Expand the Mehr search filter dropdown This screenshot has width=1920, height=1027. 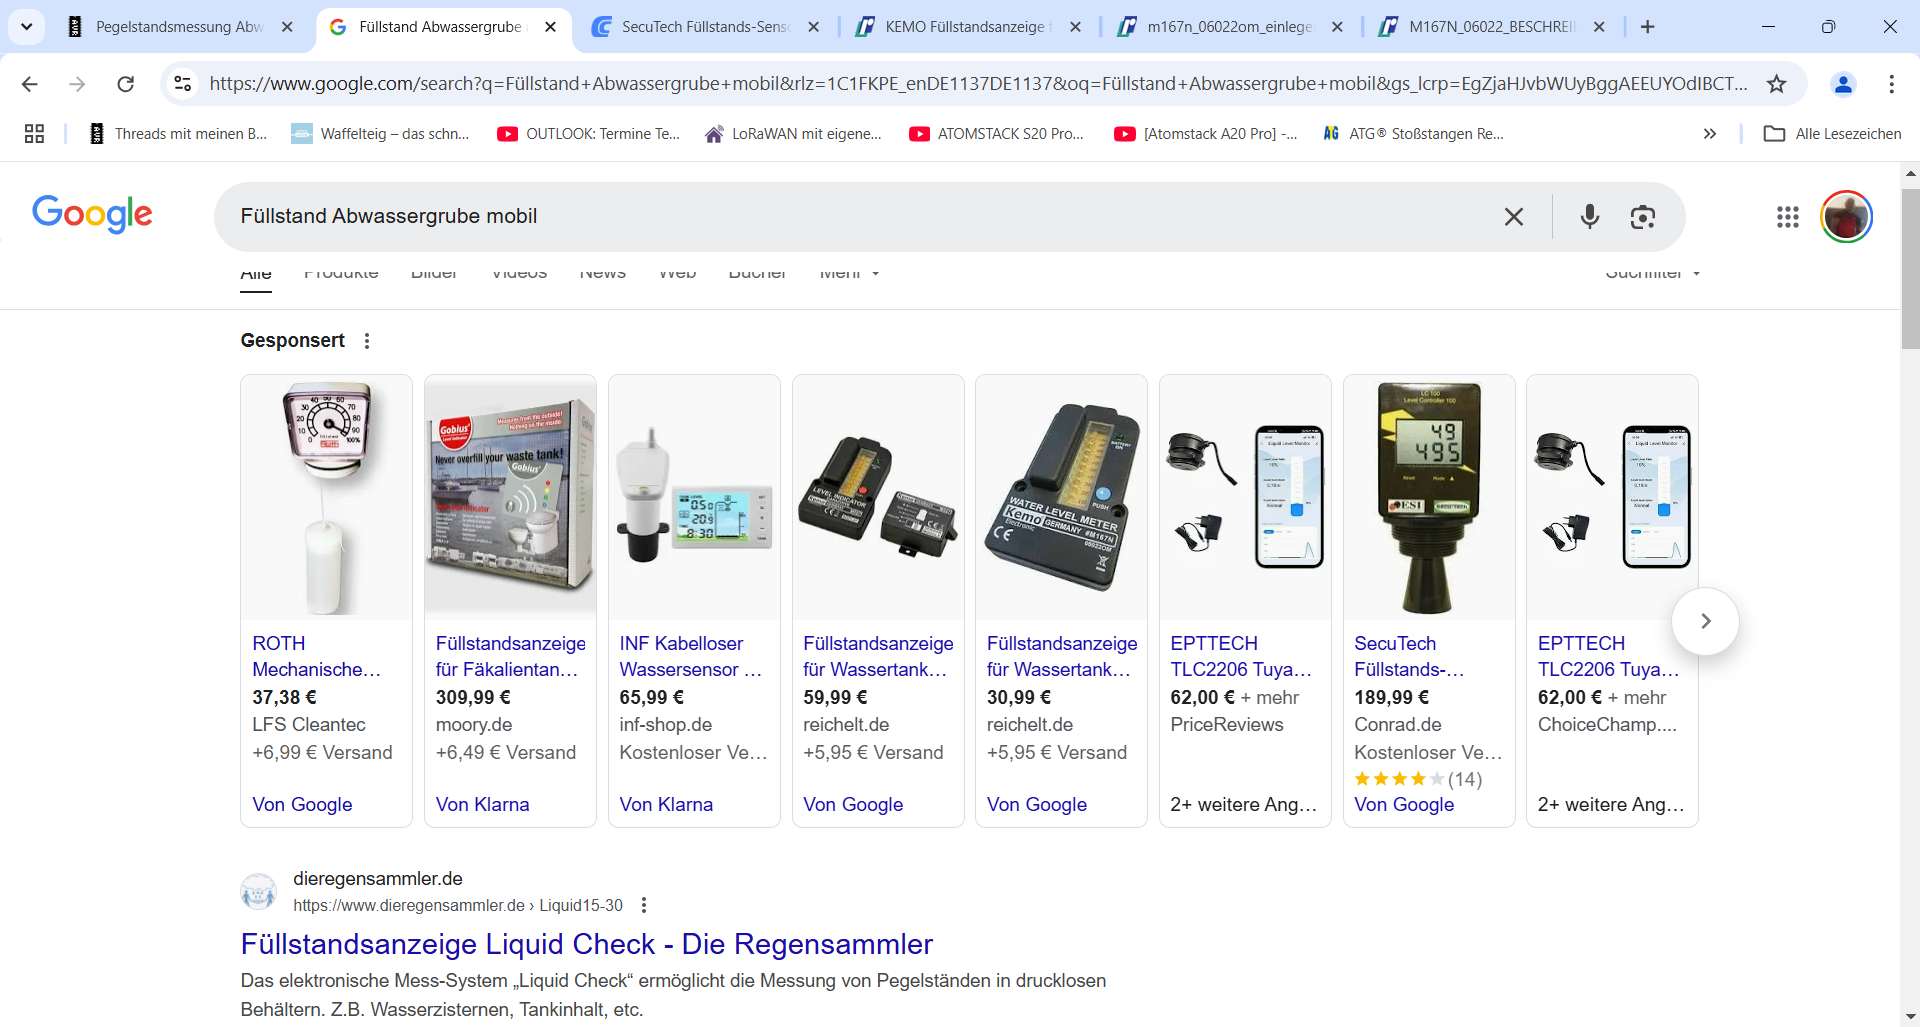(x=849, y=273)
